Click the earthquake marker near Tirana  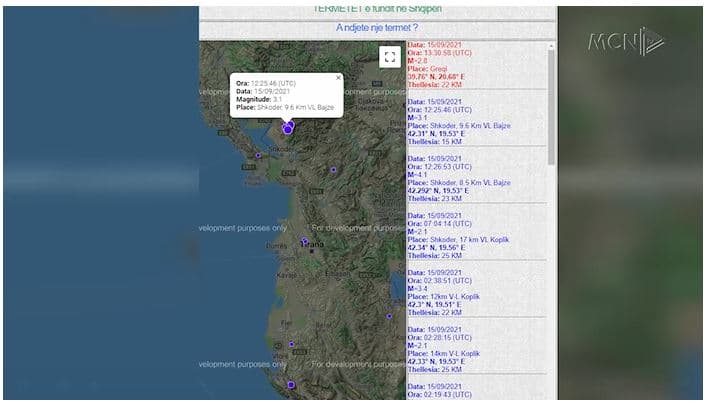click(305, 240)
